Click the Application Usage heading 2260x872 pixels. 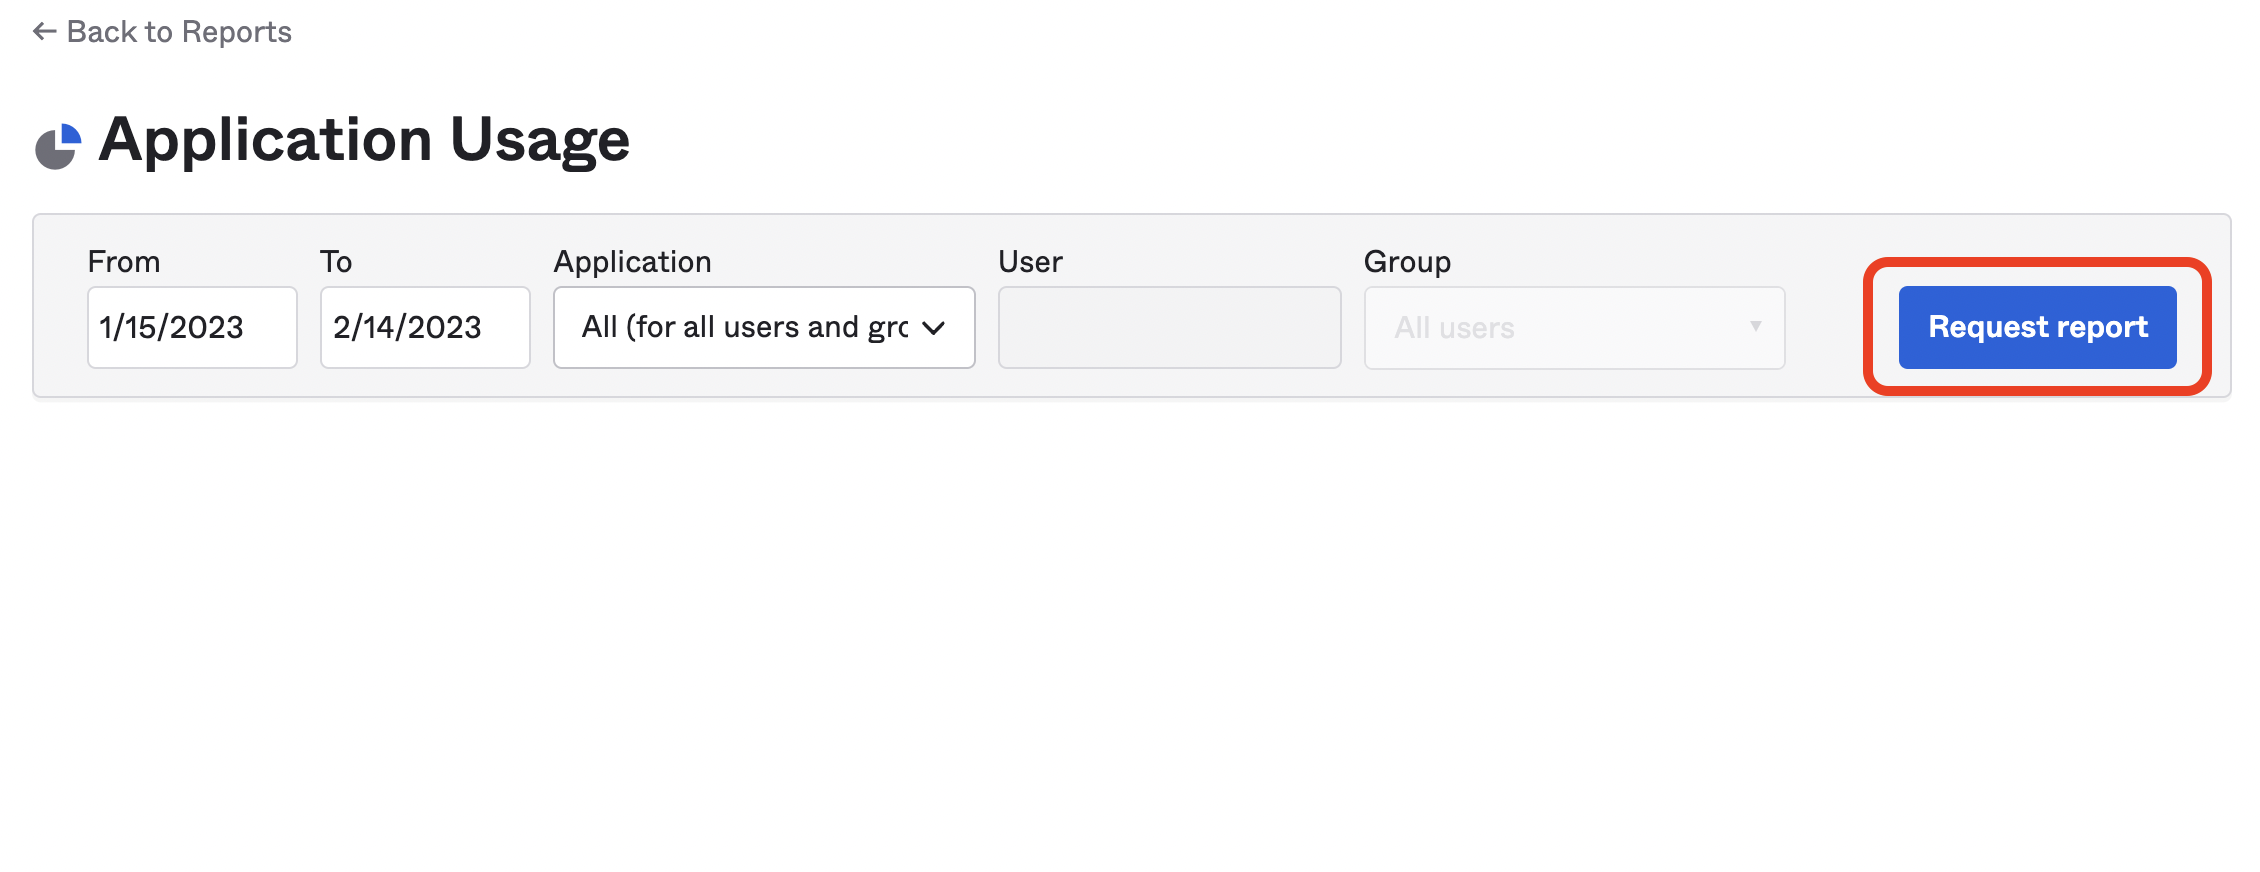pyautogui.click(x=364, y=139)
